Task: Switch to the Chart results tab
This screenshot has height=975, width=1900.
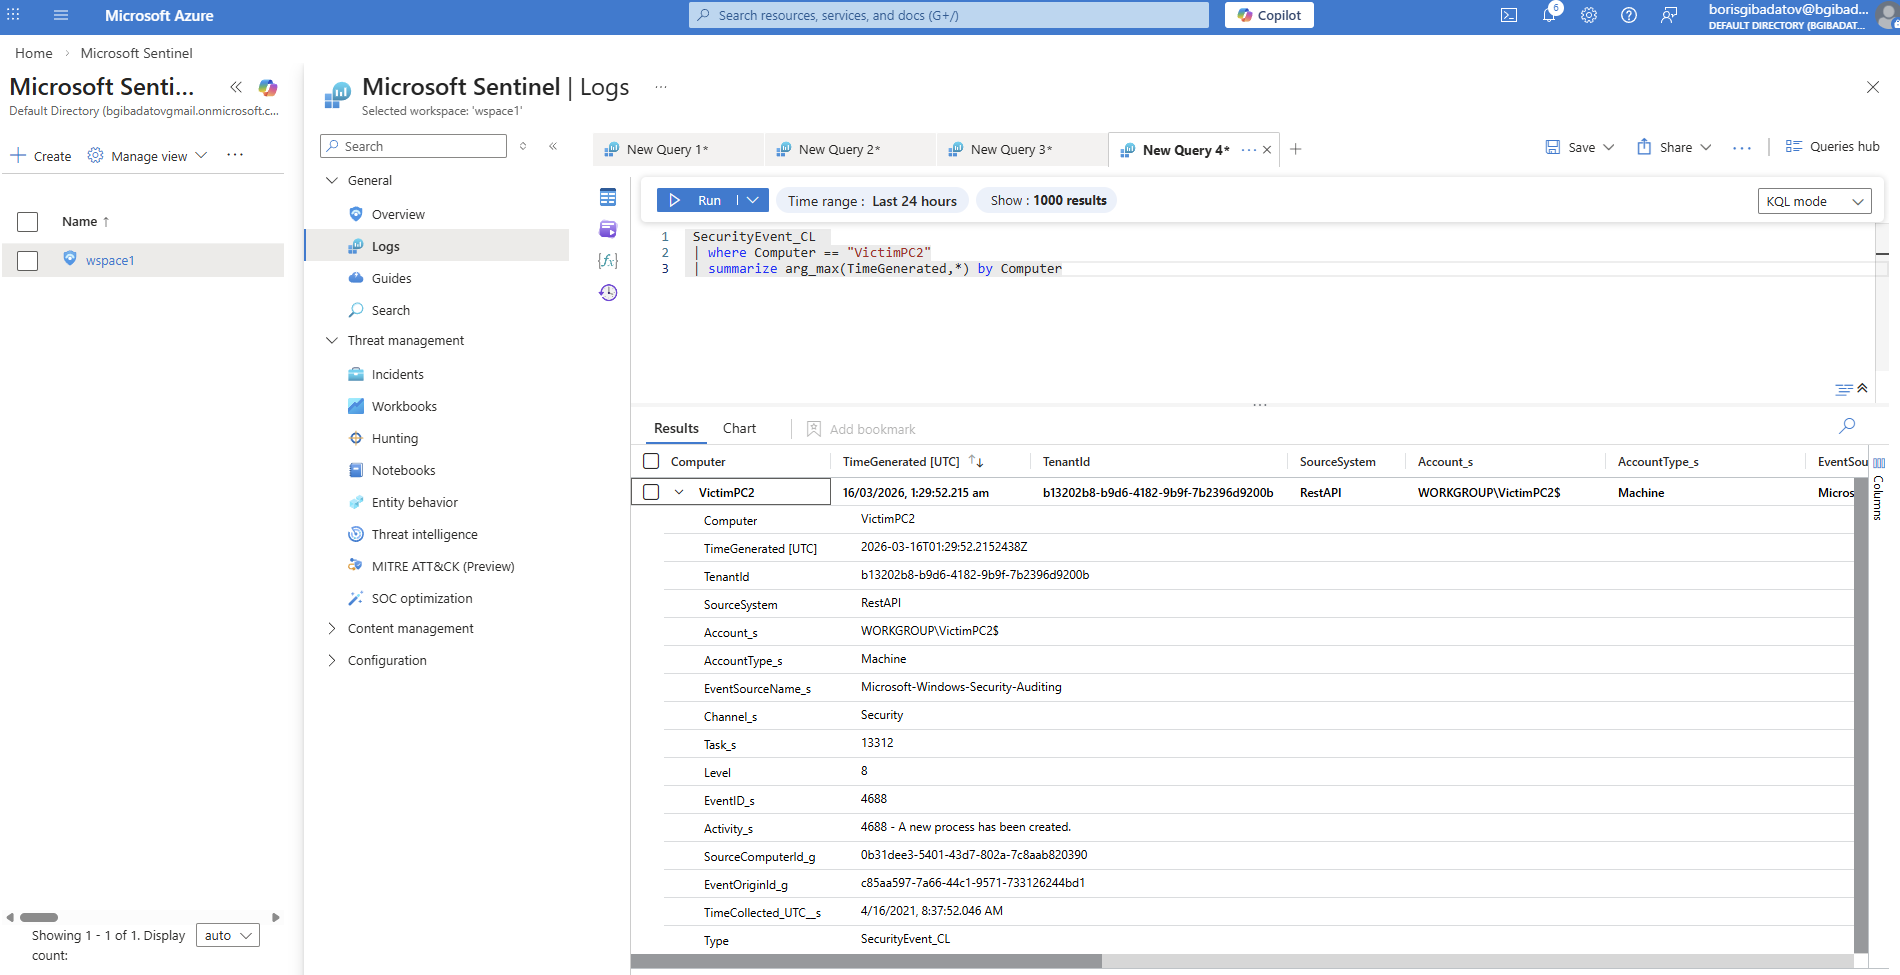Action: [x=739, y=428]
